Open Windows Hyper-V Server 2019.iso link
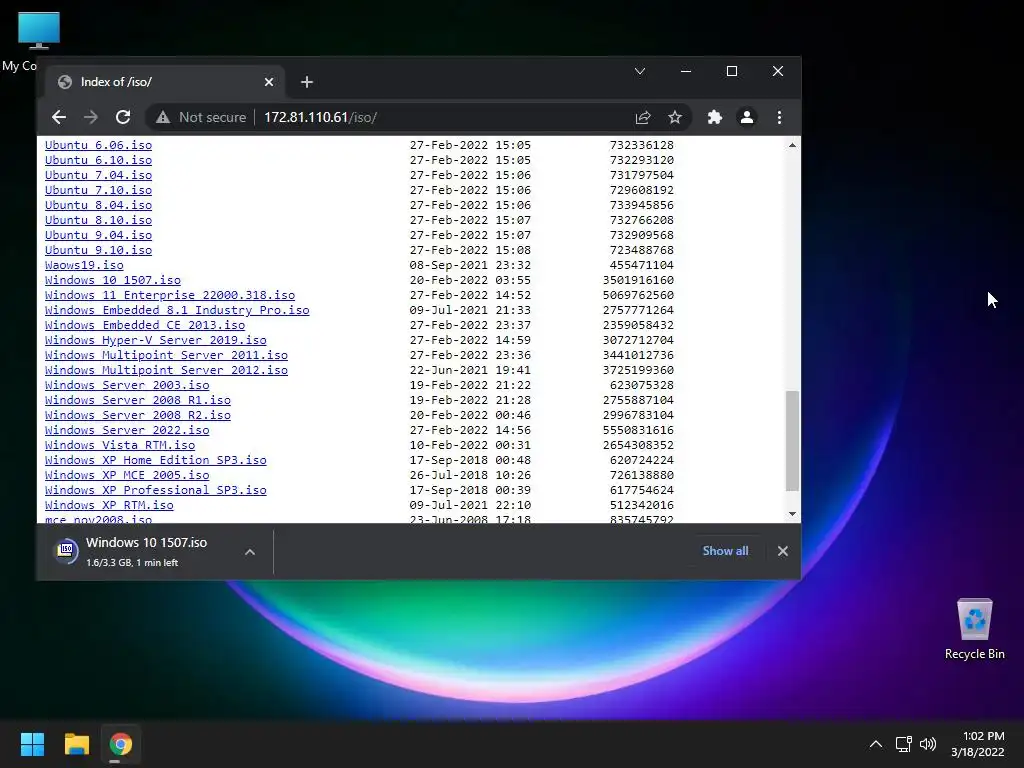Viewport: 1024px width, 768px height. pyautogui.click(x=155, y=340)
